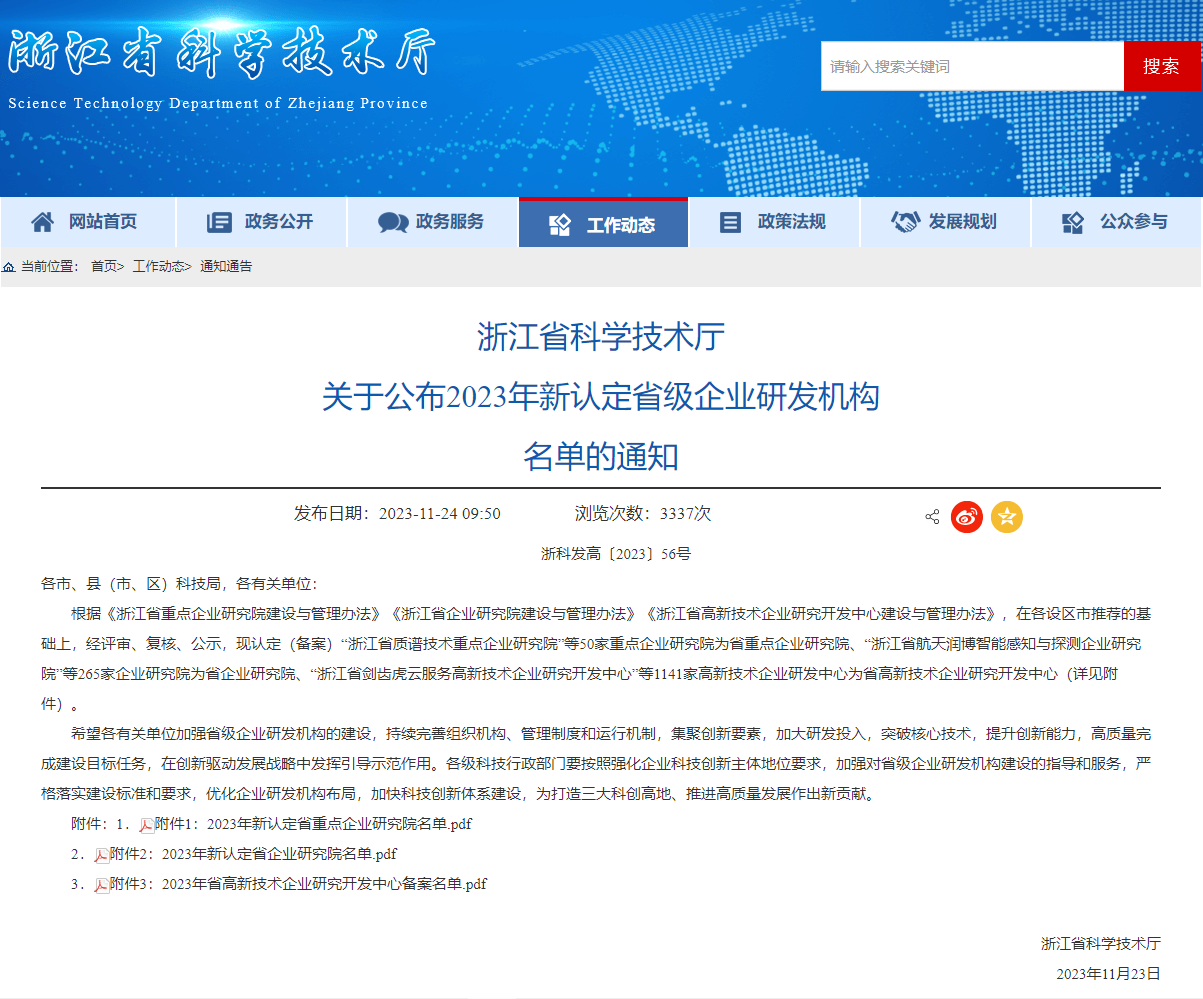Click the search keyword input field

coord(972,67)
